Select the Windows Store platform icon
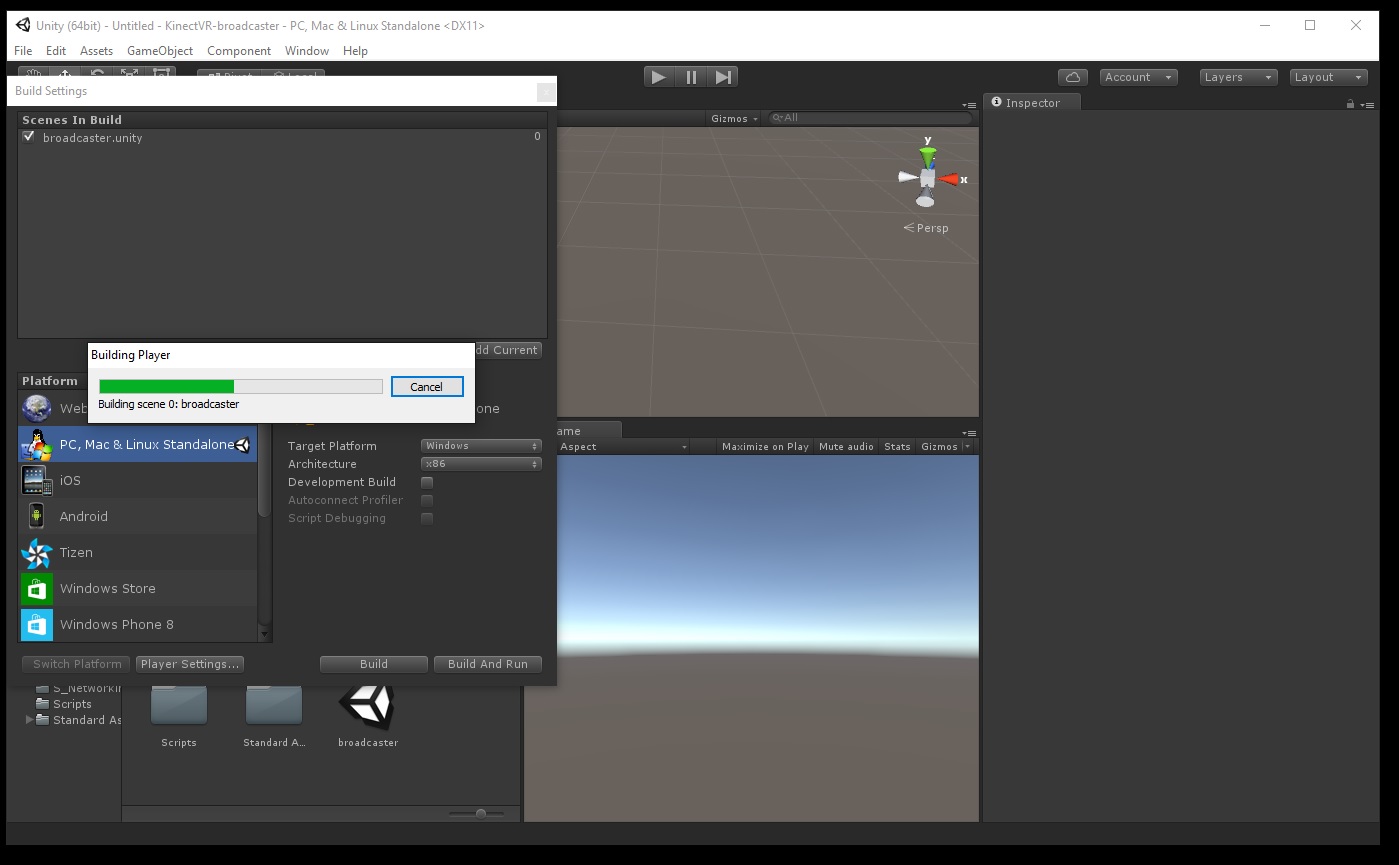The height and width of the screenshot is (865, 1399). coord(37,589)
